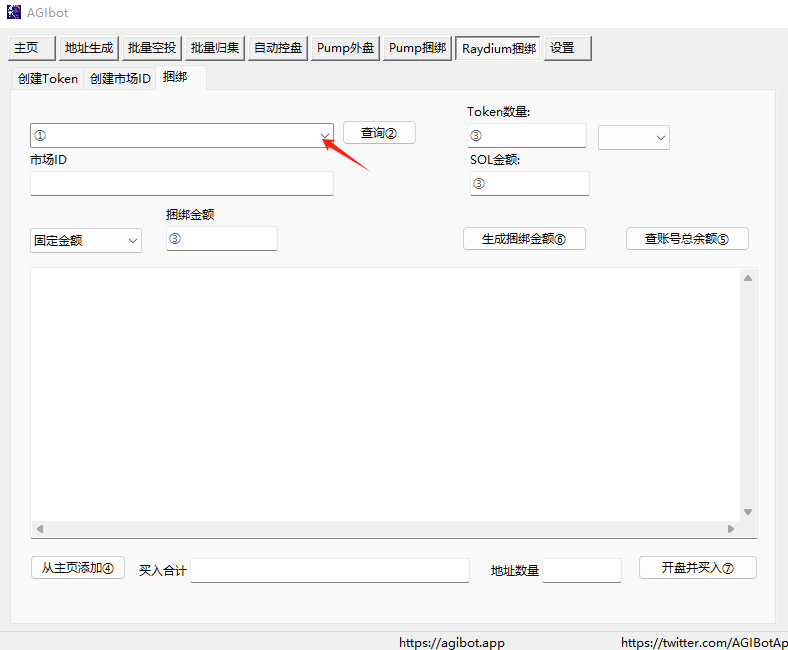The image size is (788, 650).
Task: Click the horizontal scroll-left arrow
Action: click(40, 529)
